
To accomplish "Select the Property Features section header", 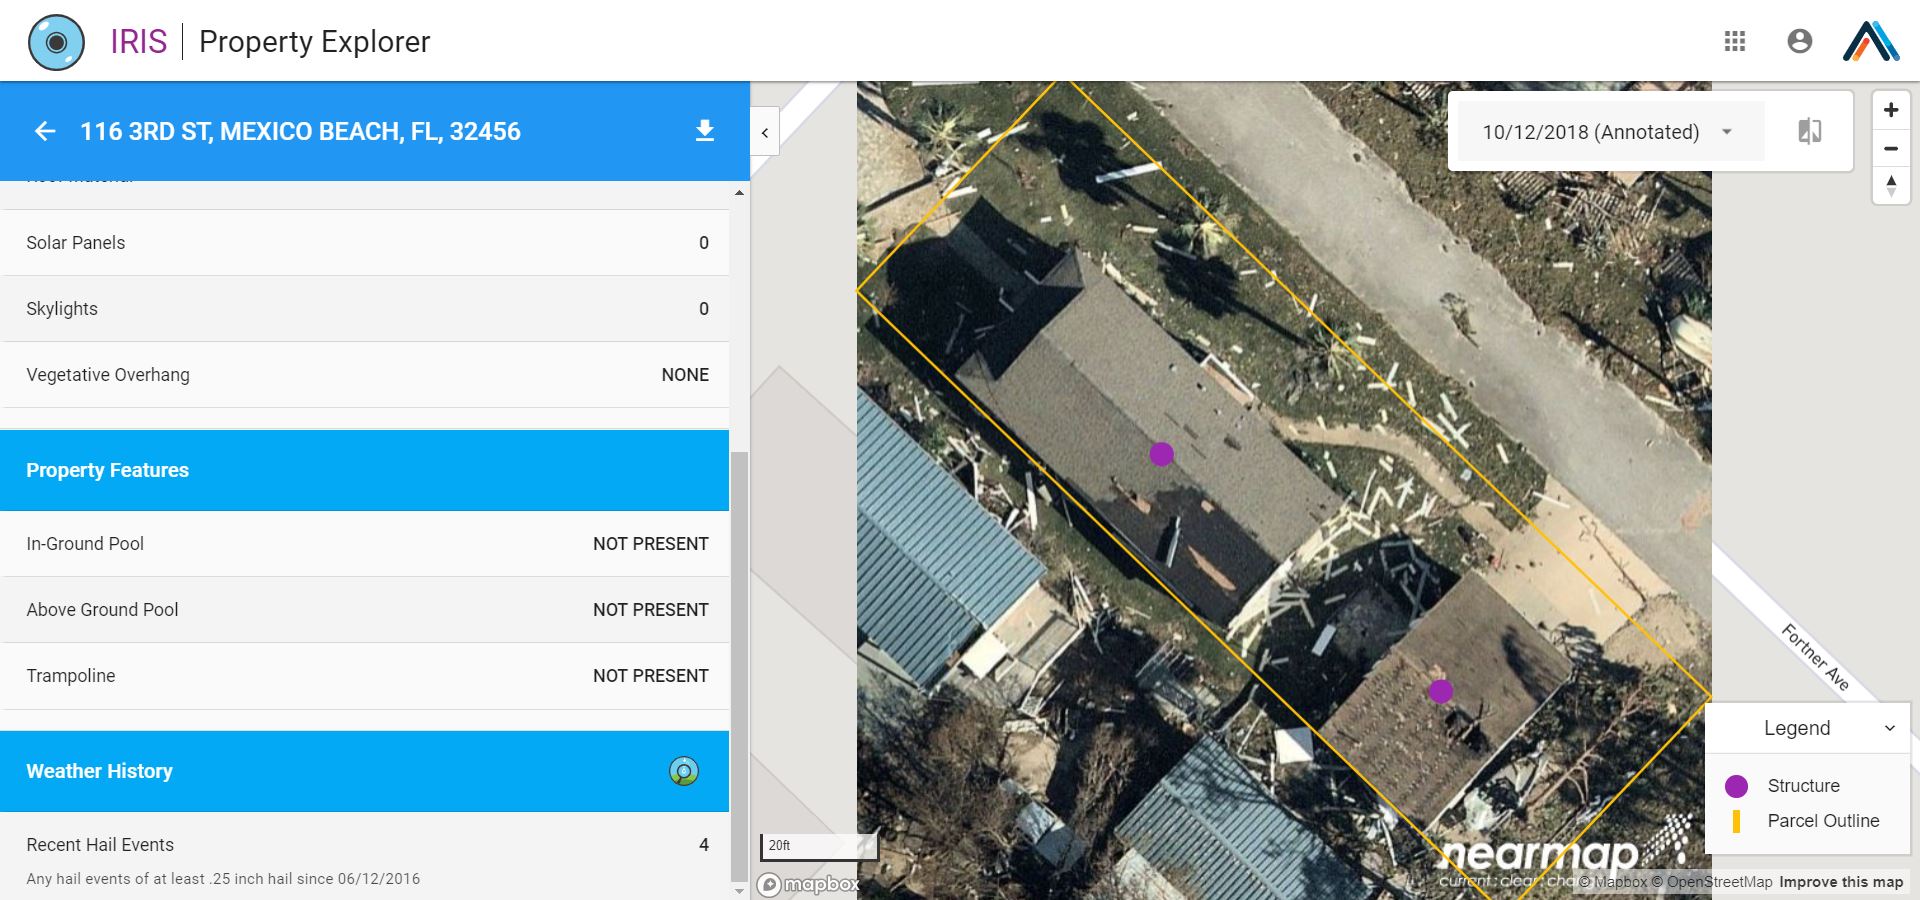I will point(365,470).
